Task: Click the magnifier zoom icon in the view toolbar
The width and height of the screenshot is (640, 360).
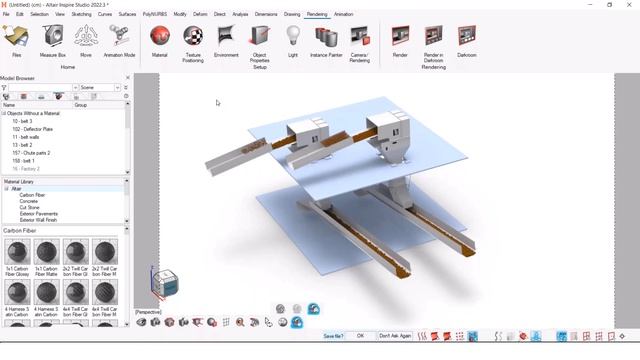Action: [240, 322]
